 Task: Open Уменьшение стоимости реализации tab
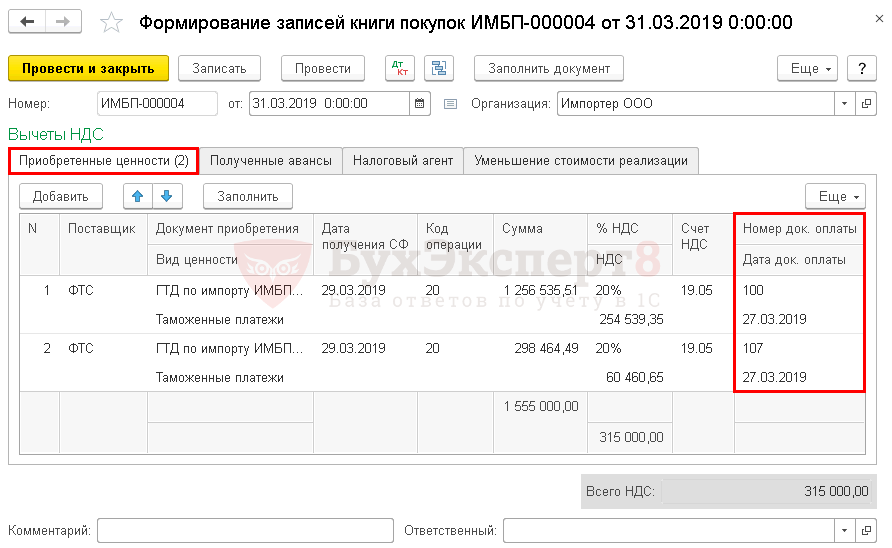click(x=581, y=160)
